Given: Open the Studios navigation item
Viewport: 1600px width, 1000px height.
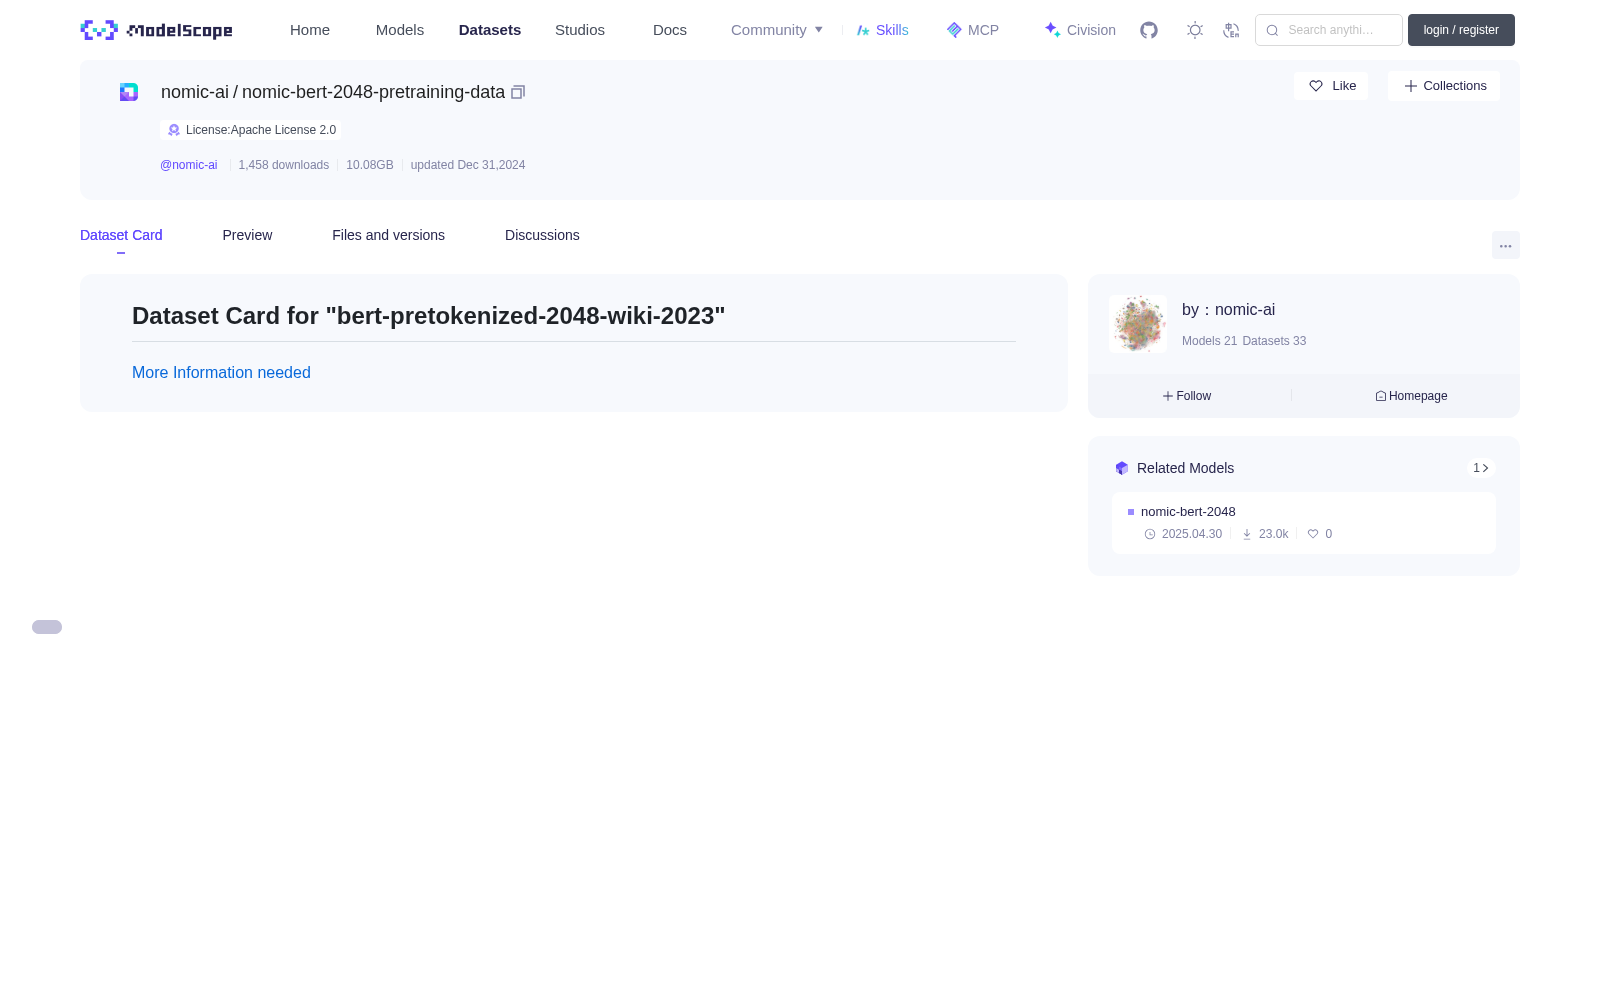Looking at the screenshot, I should (x=580, y=30).
